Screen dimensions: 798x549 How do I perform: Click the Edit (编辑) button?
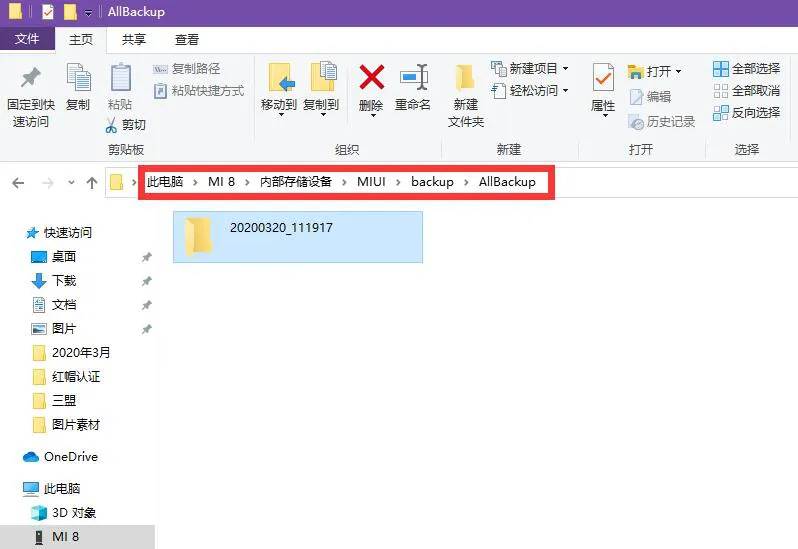(x=650, y=96)
